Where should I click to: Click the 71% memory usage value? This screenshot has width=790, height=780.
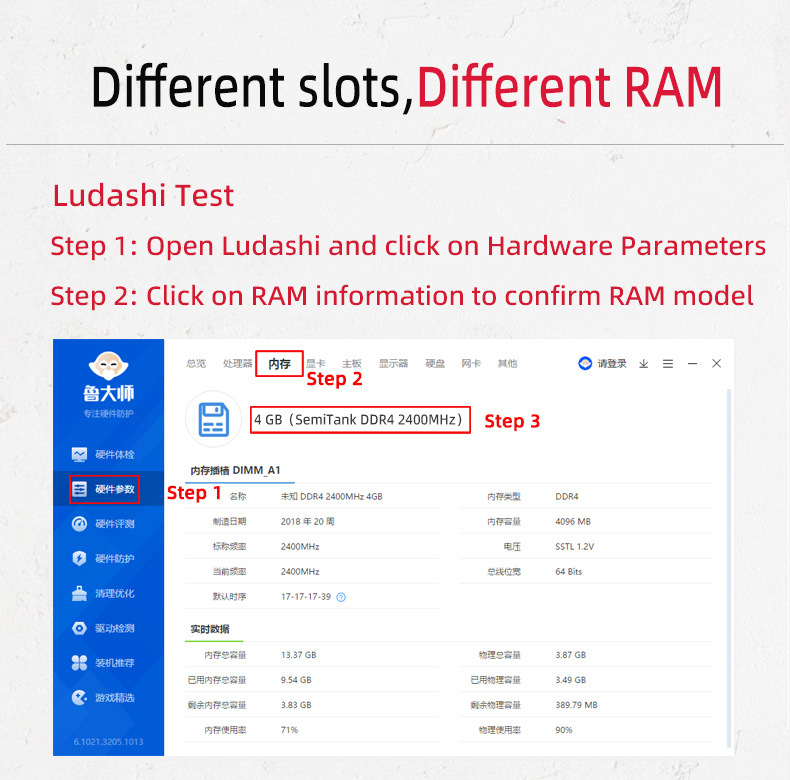[289, 730]
